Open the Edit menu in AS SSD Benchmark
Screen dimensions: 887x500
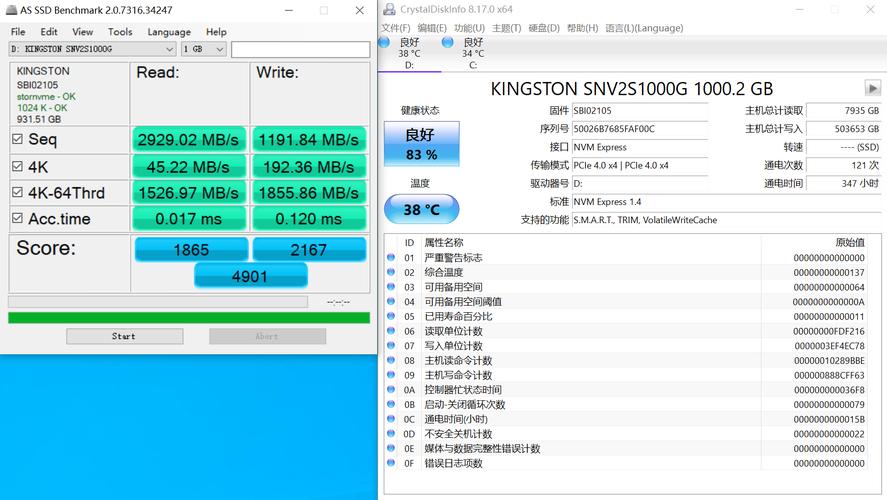tap(49, 32)
